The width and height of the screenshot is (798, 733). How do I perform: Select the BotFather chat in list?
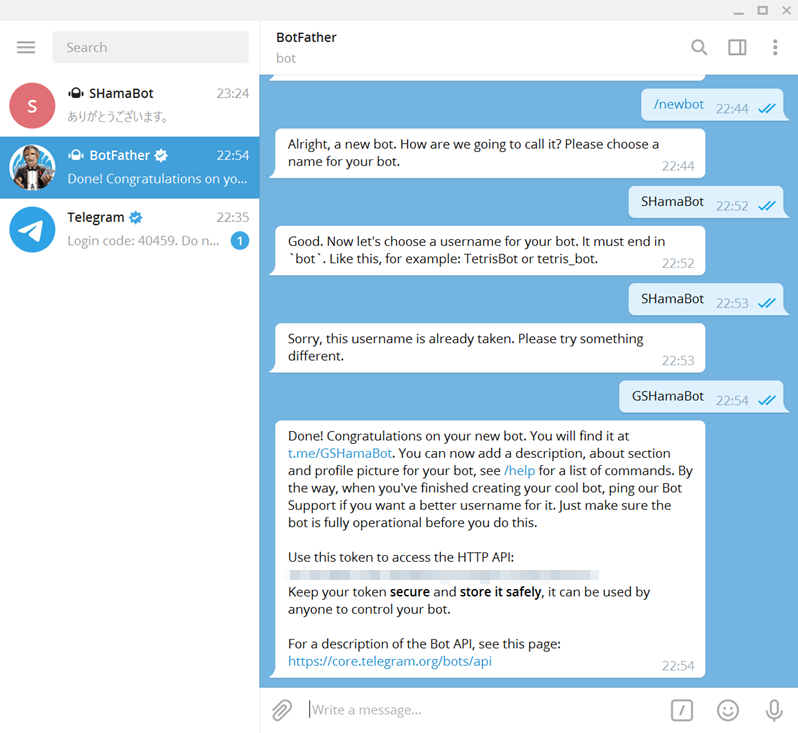(x=150, y=167)
